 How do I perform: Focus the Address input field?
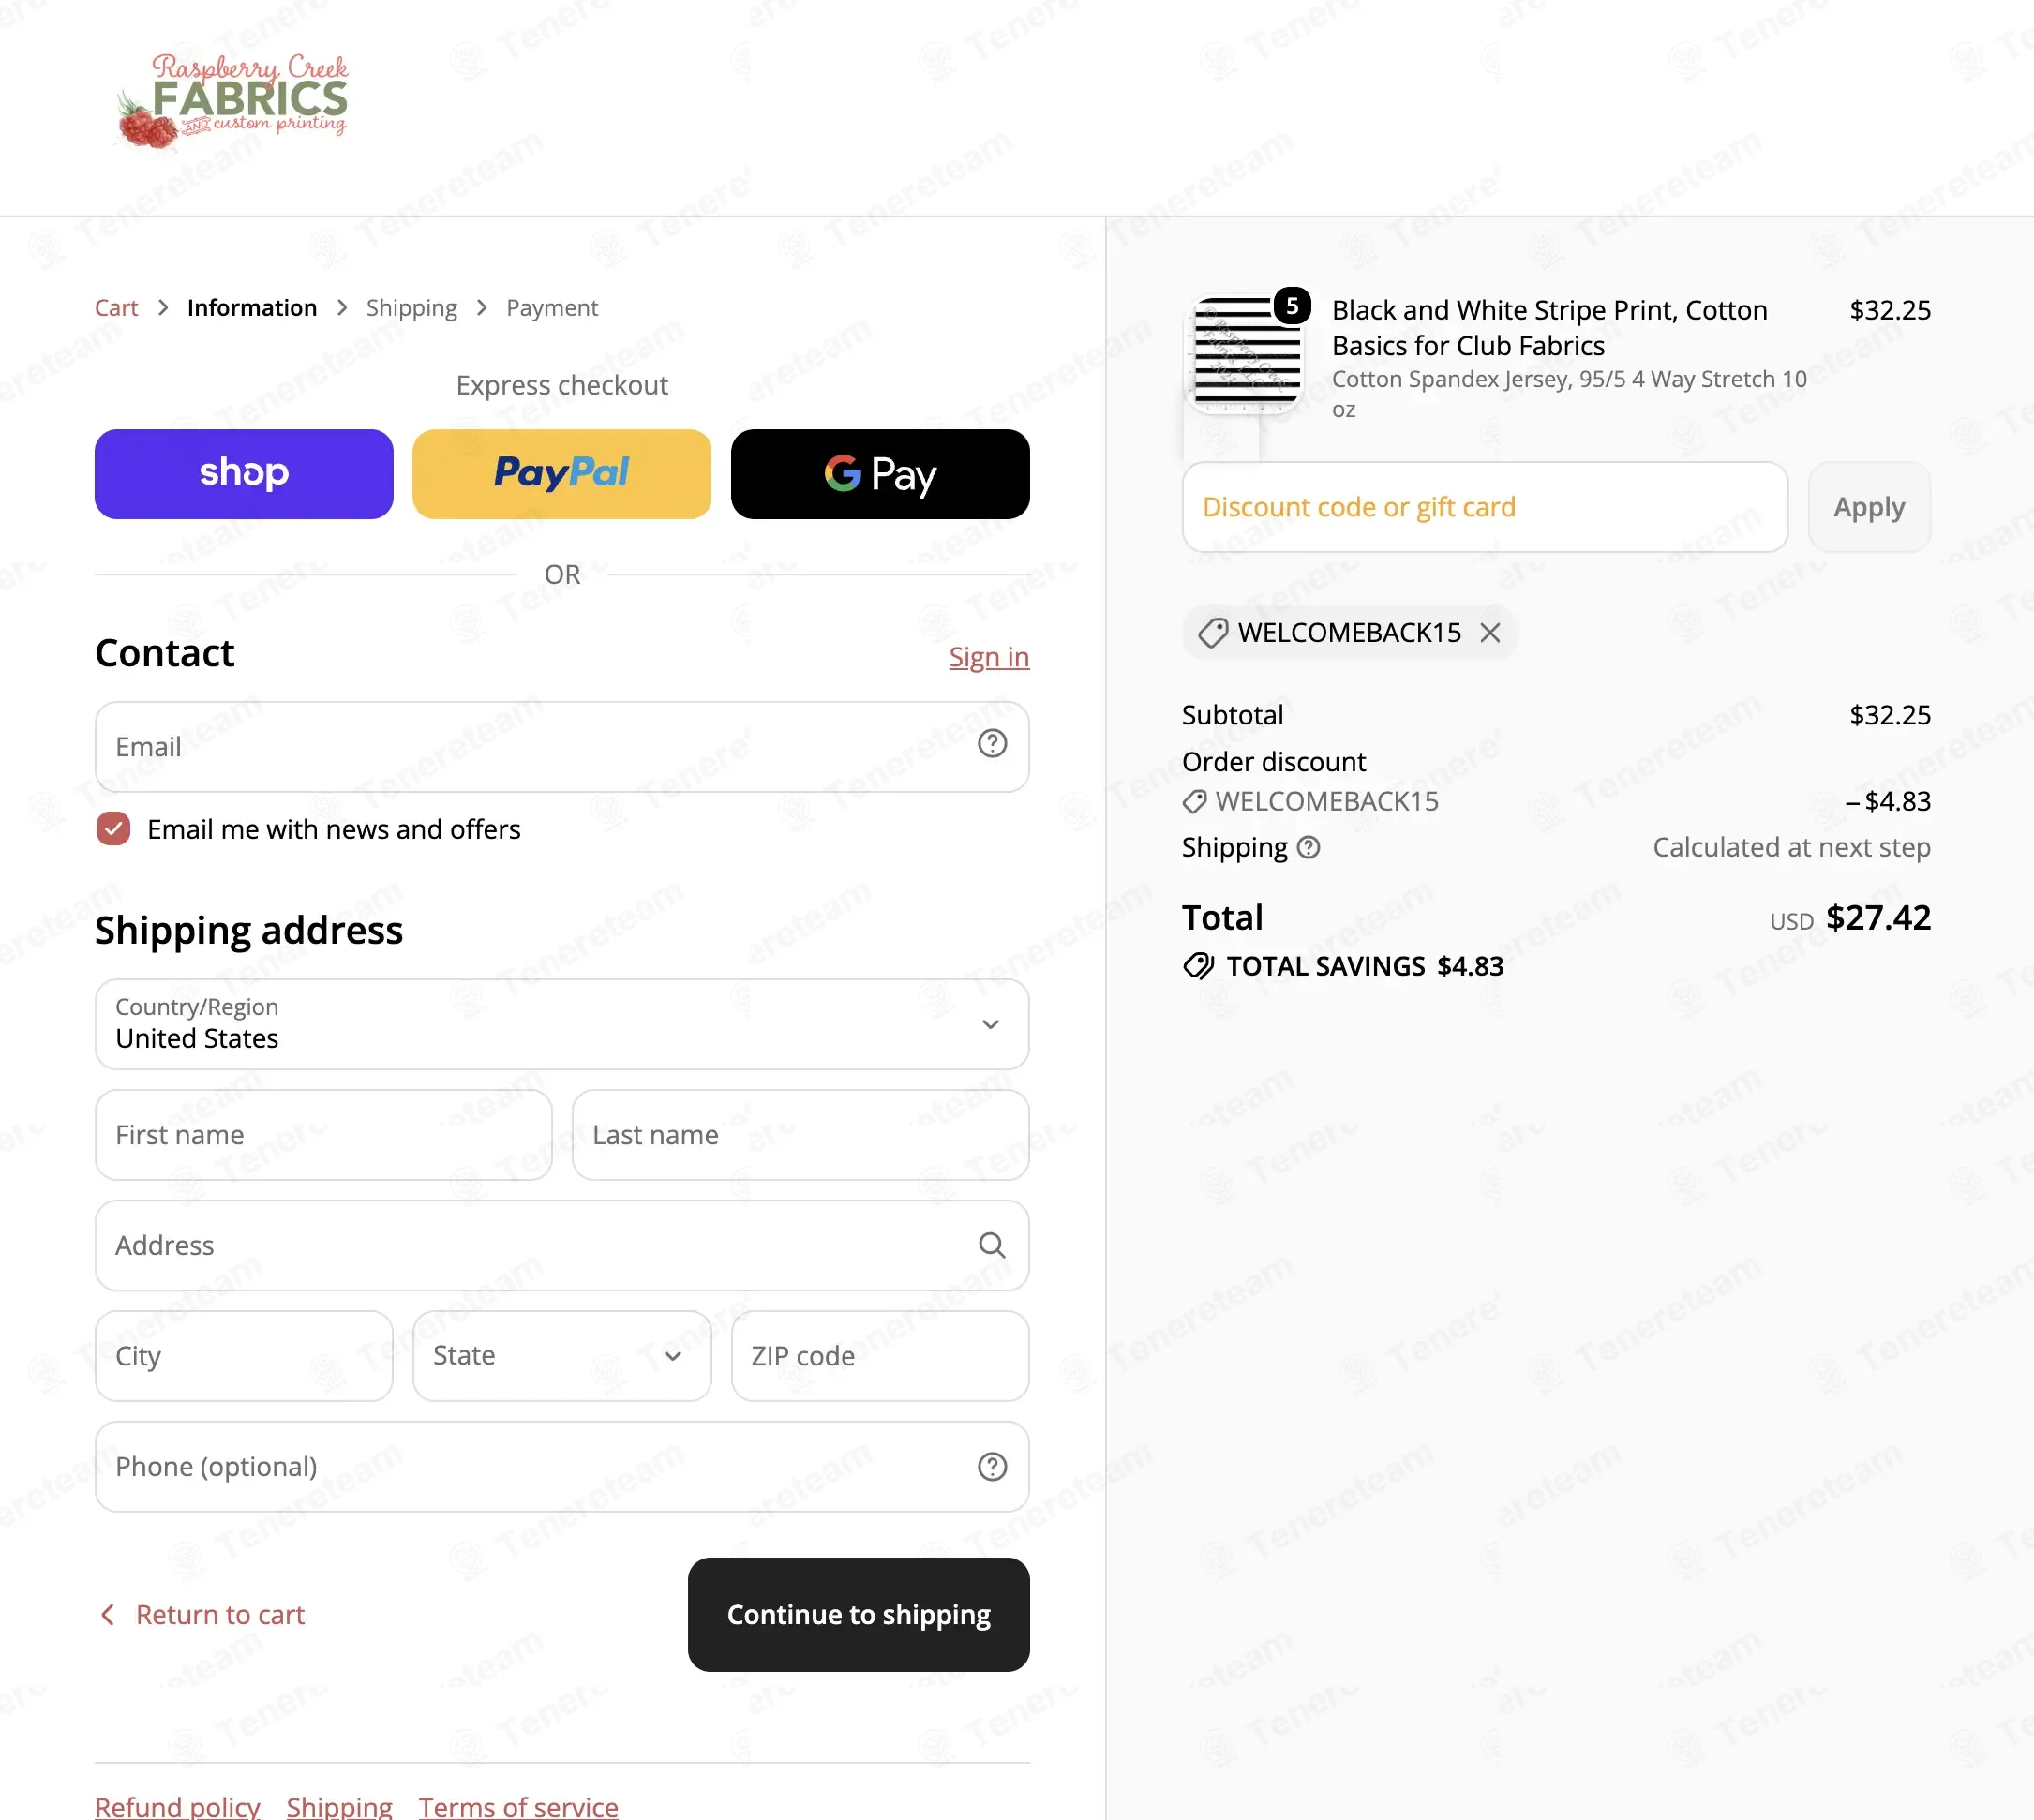[562, 1246]
